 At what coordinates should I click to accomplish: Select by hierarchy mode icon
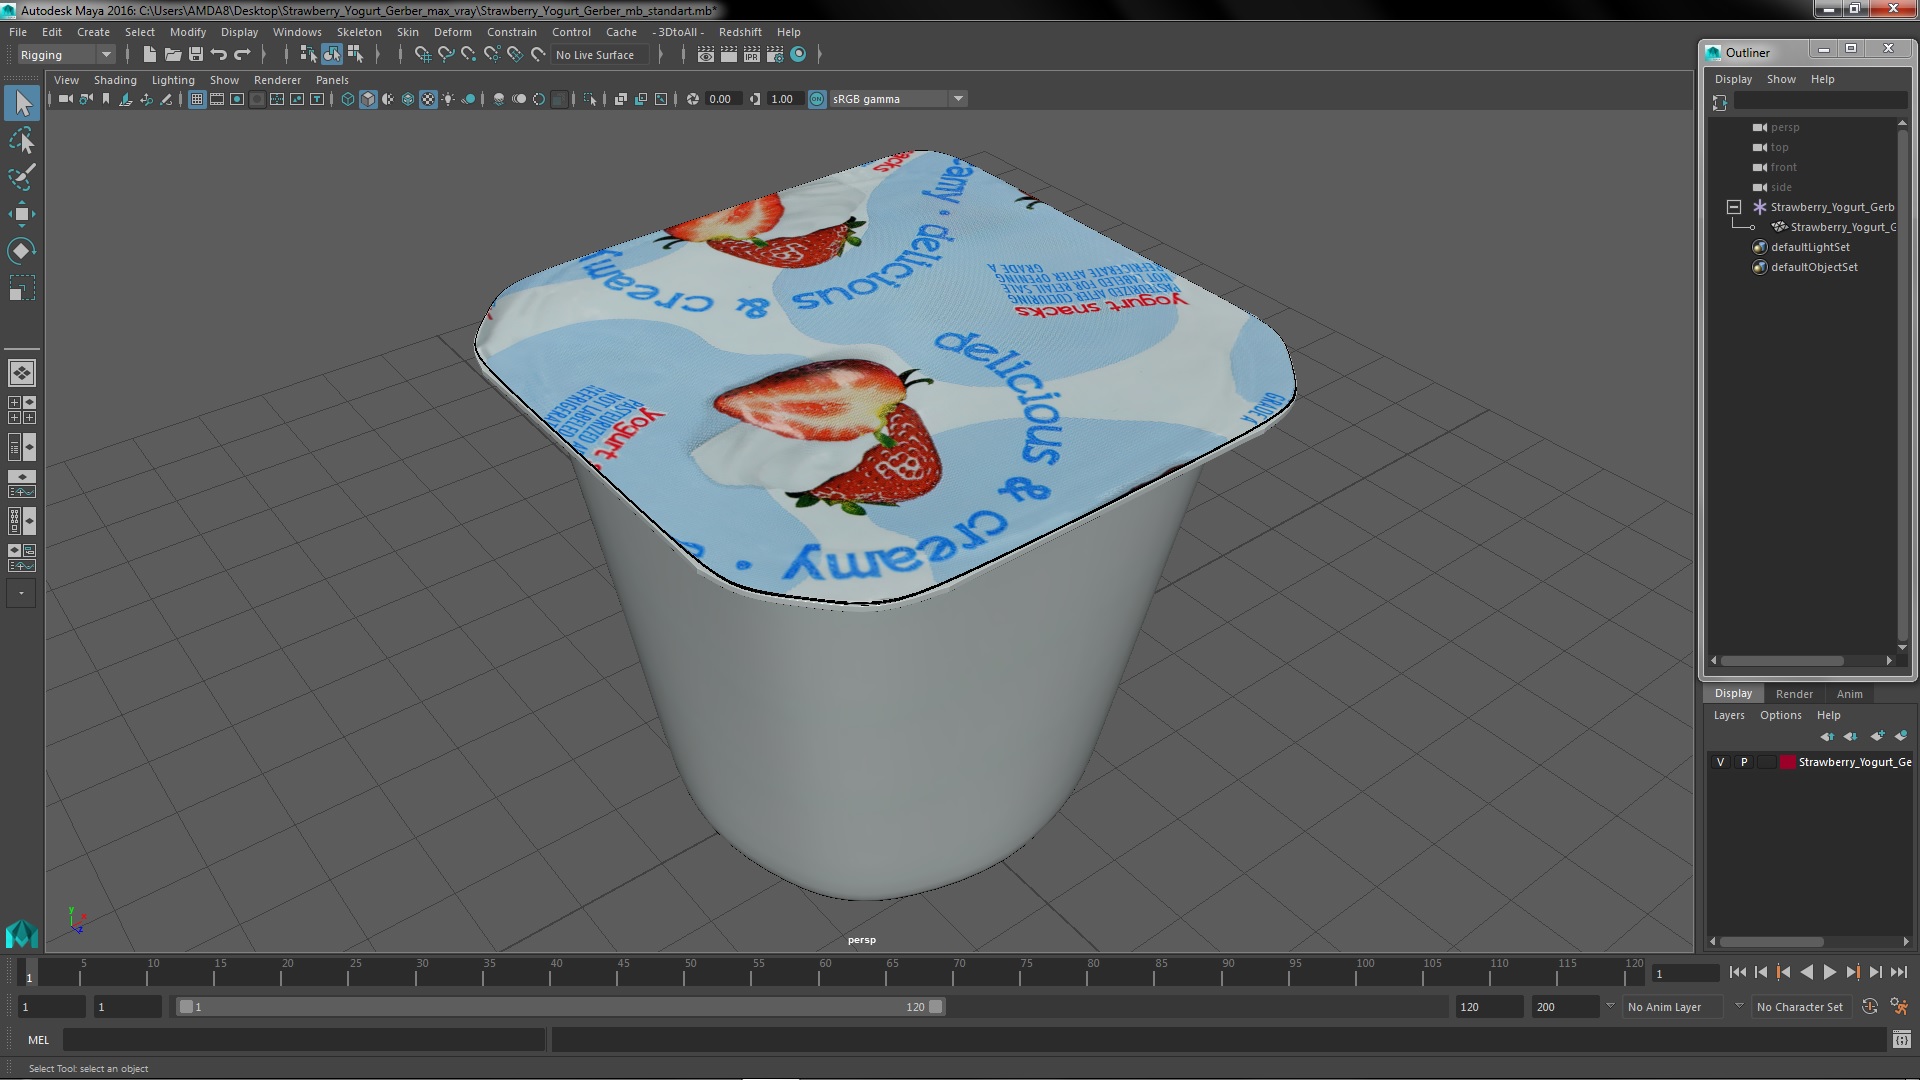[308, 55]
